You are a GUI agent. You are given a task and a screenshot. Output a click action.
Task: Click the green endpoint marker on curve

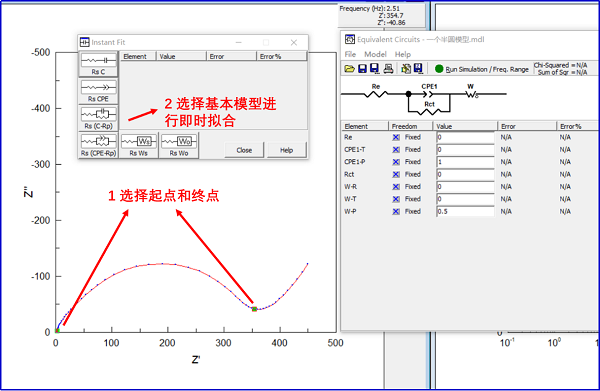(254, 309)
